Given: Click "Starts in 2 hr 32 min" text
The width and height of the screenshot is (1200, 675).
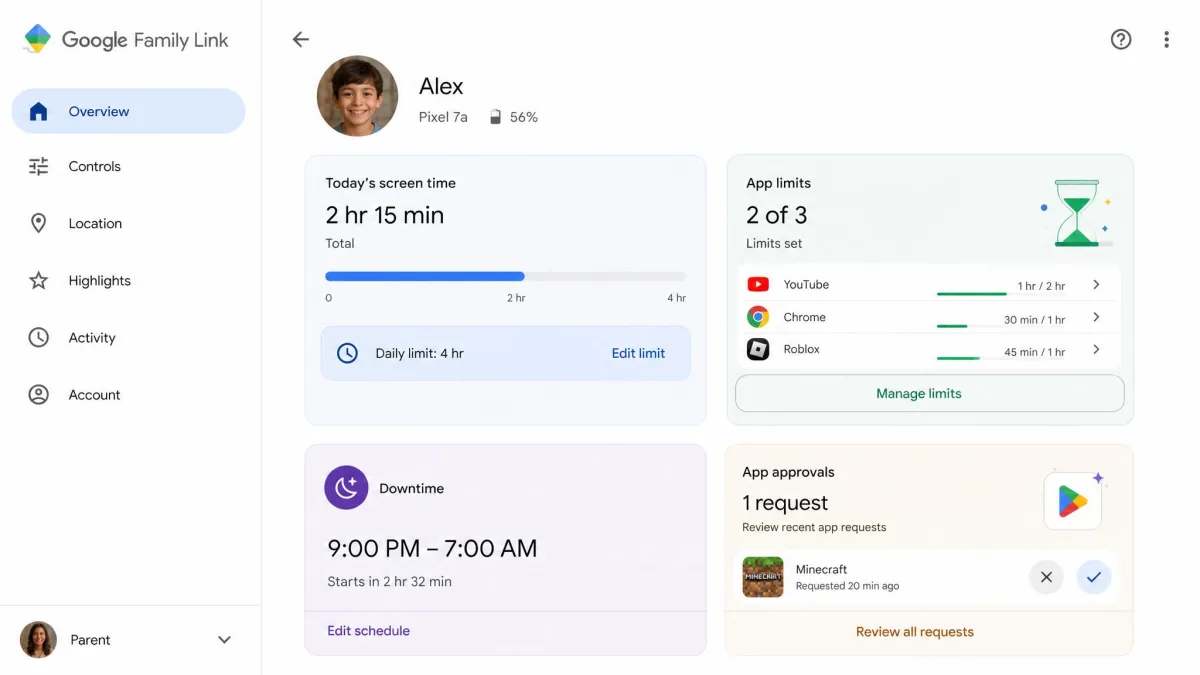Looking at the screenshot, I should pos(389,581).
